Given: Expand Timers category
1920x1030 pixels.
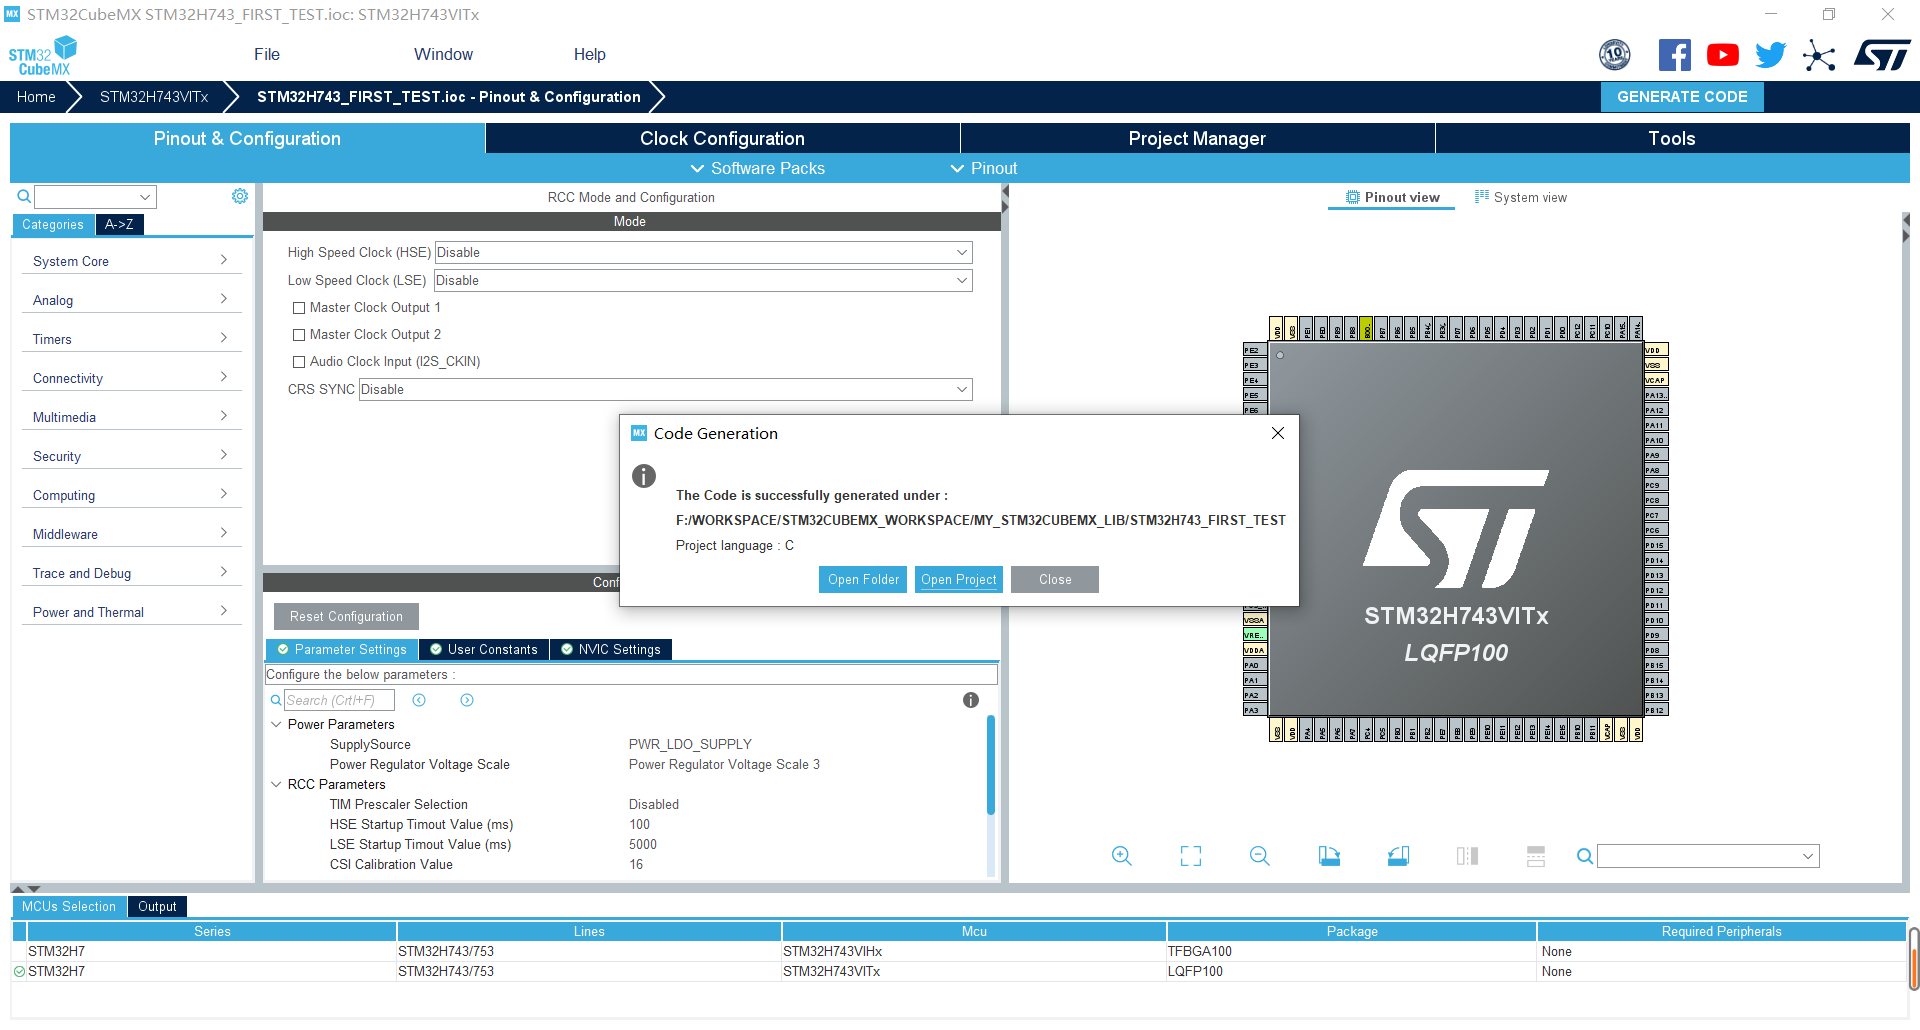Looking at the screenshot, I should click(x=131, y=339).
